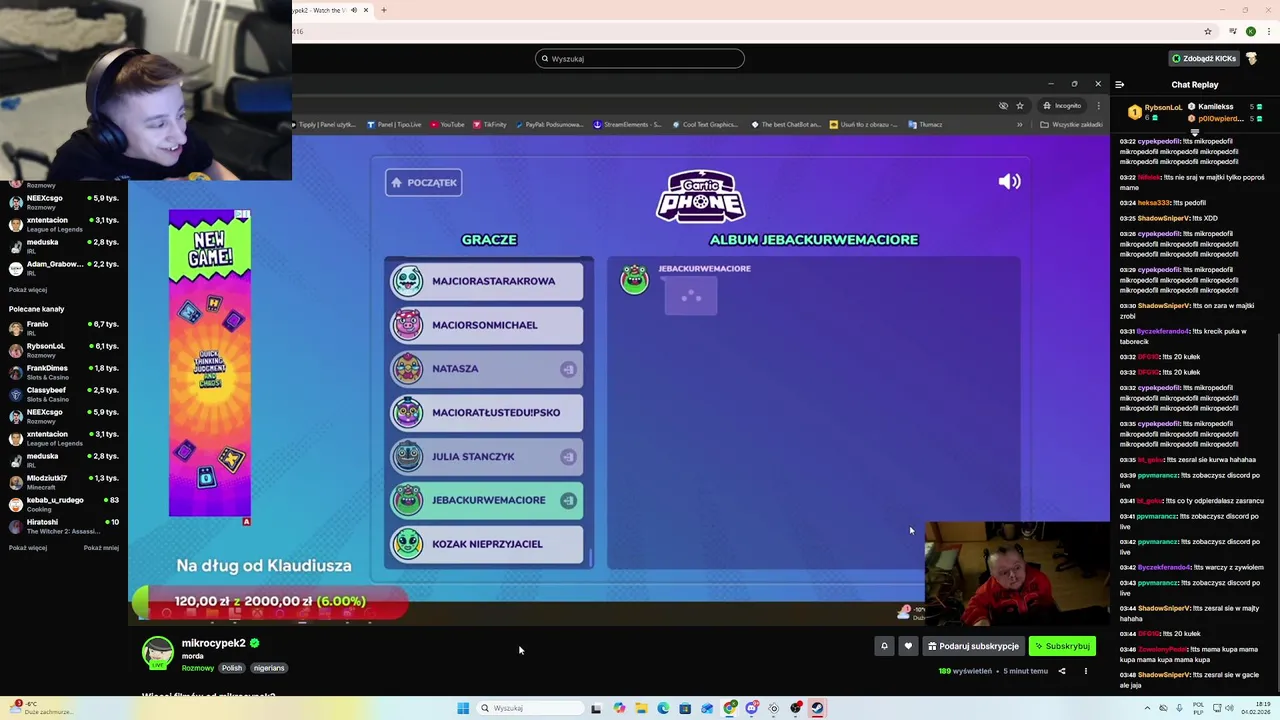Image resolution: width=1280 pixels, height=720 pixels.
Task: Turn on notifications with the bell icon
Action: pos(884,646)
